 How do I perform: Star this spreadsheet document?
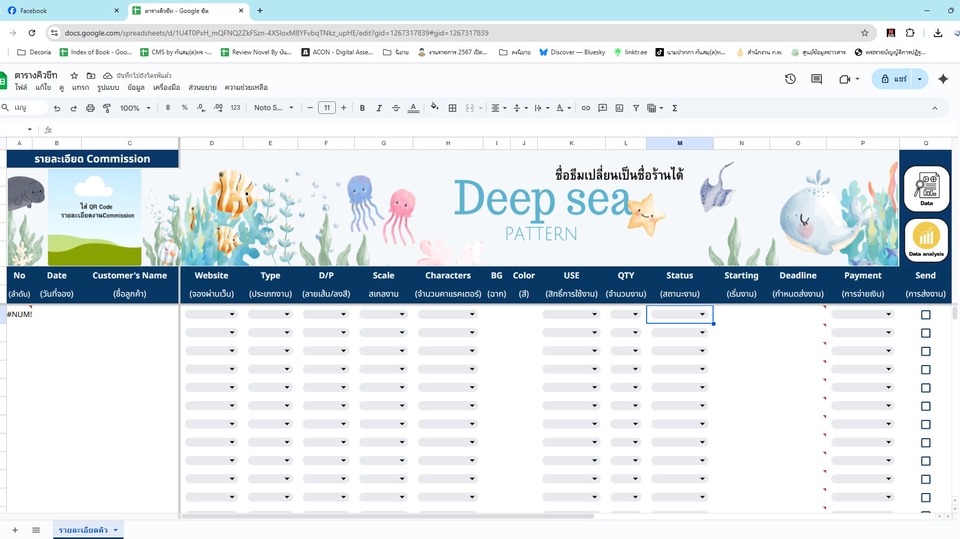[74, 76]
